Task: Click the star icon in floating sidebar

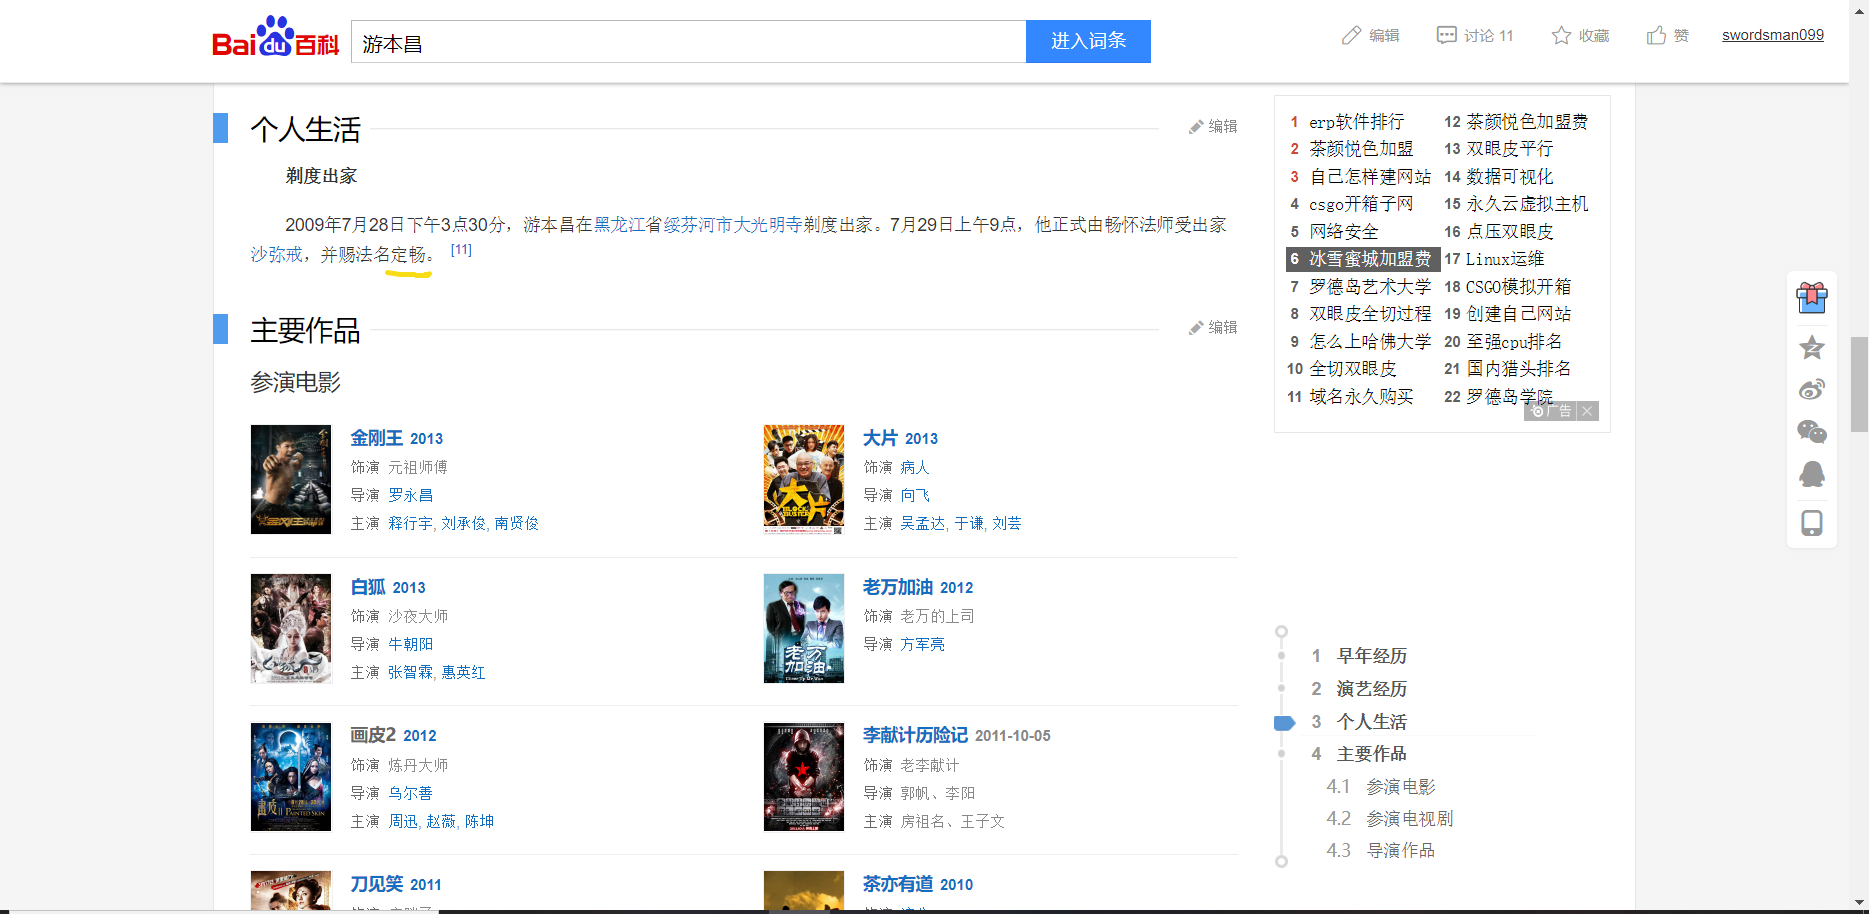Action: pyautogui.click(x=1812, y=348)
